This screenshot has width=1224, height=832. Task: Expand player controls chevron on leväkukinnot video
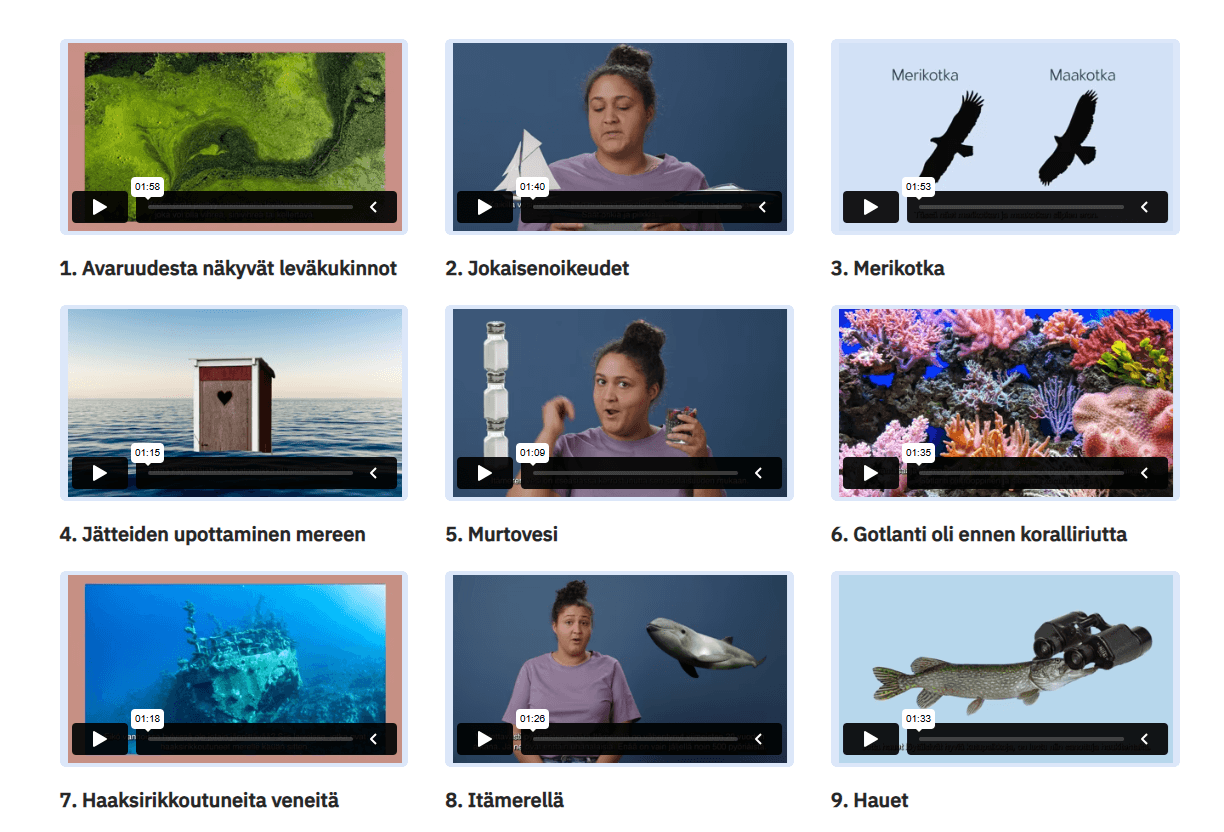375,207
